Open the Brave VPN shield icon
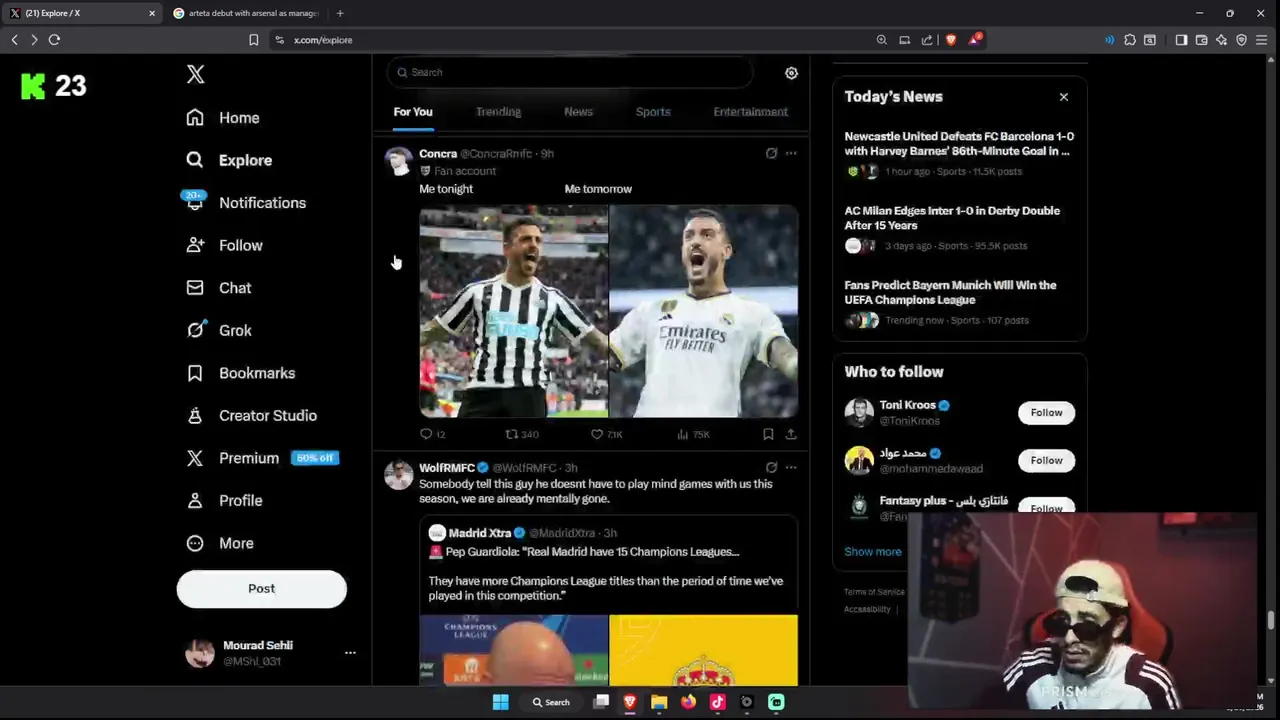Viewport: 1280px width, 720px height. point(1241,40)
